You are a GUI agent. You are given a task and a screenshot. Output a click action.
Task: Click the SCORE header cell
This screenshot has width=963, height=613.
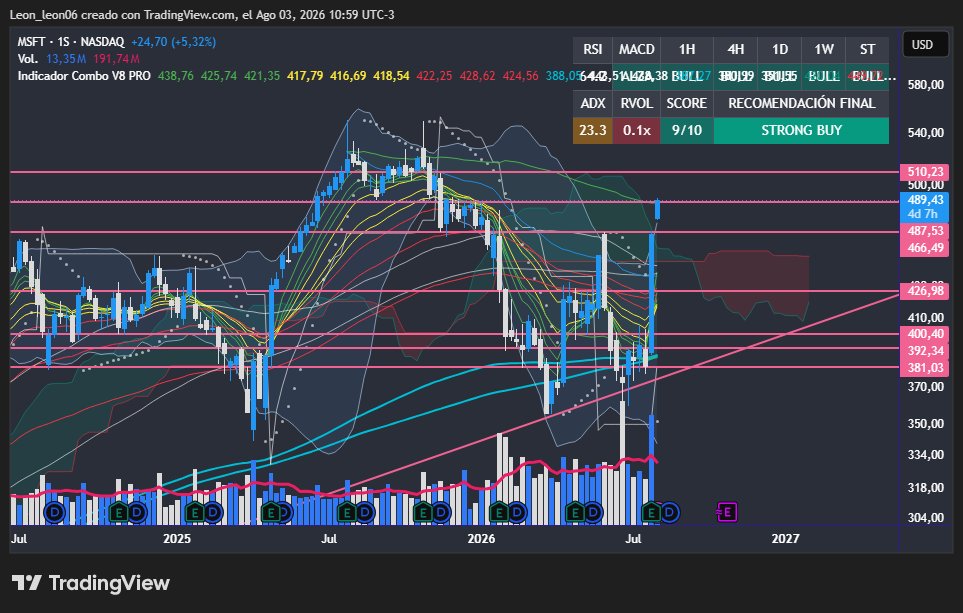[687, 103]
